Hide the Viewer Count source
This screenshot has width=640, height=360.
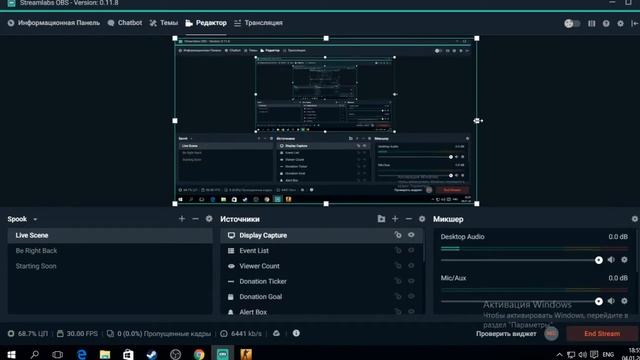click(x=411, y=265)
